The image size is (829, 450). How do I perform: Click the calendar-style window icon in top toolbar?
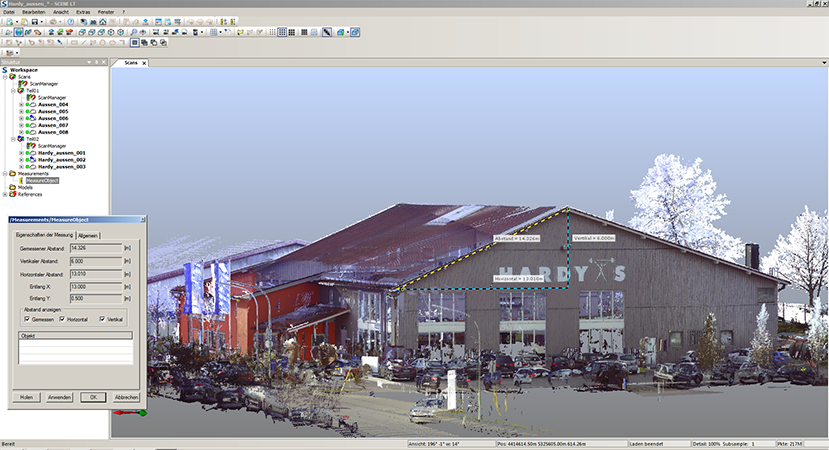coord(158,22)
